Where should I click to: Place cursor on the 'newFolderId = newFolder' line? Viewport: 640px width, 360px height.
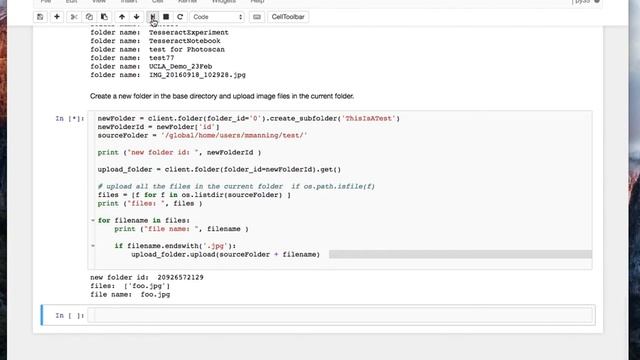158,127
